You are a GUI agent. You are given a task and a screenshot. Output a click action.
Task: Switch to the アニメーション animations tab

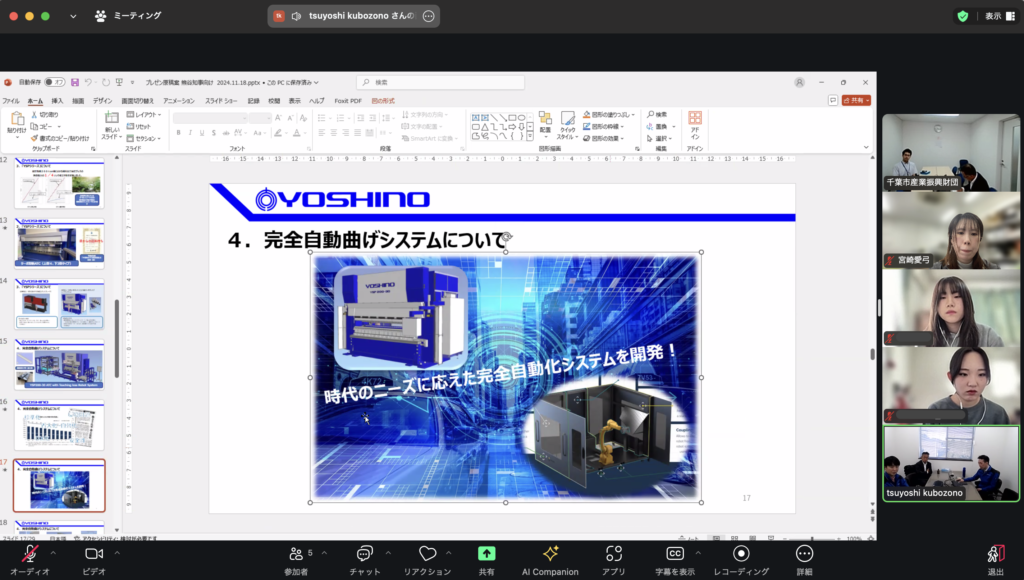coord(179,101)
